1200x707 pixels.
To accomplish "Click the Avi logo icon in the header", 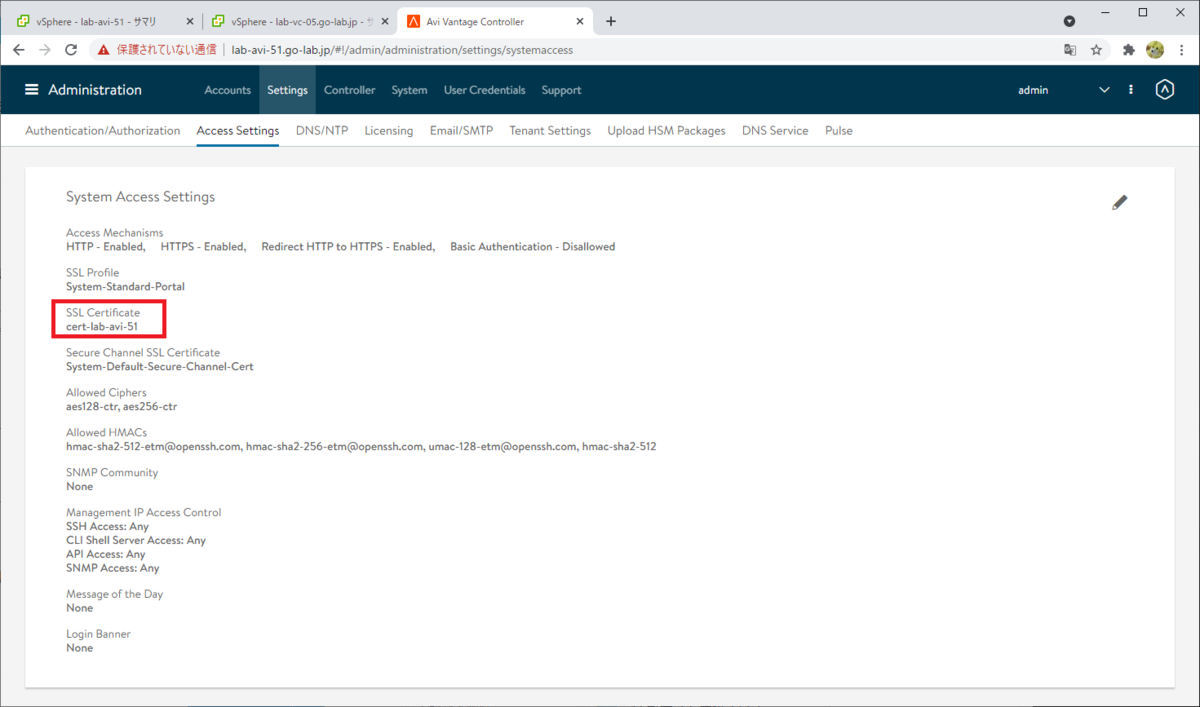I will (1164, 90).
